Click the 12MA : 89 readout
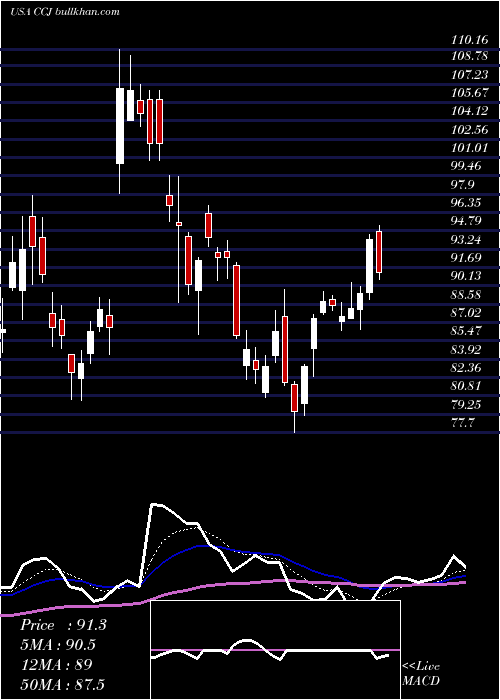Image resolution: width=500 pixels, height=700 pixels. click(56, 665)
